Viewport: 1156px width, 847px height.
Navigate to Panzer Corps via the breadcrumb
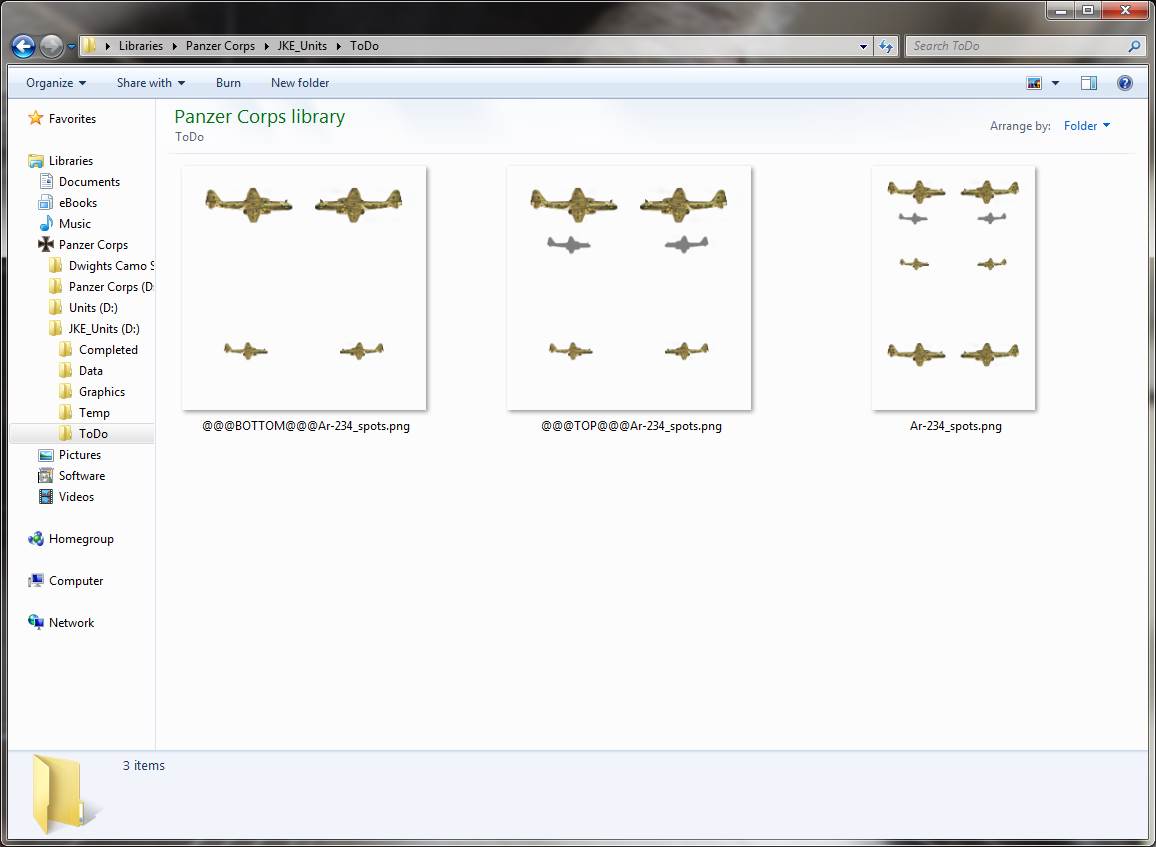221,45
